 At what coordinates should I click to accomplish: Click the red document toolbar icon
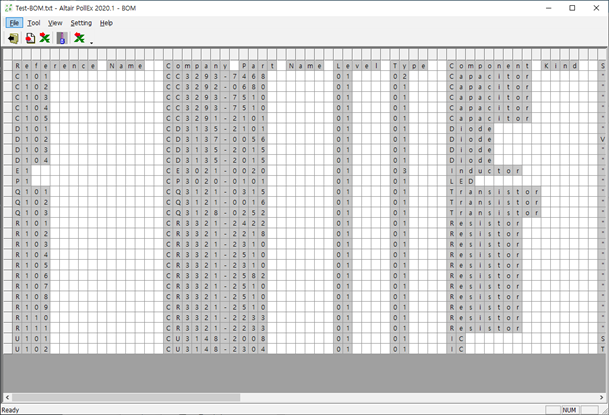pyautogui.click(x=29, y=38)
